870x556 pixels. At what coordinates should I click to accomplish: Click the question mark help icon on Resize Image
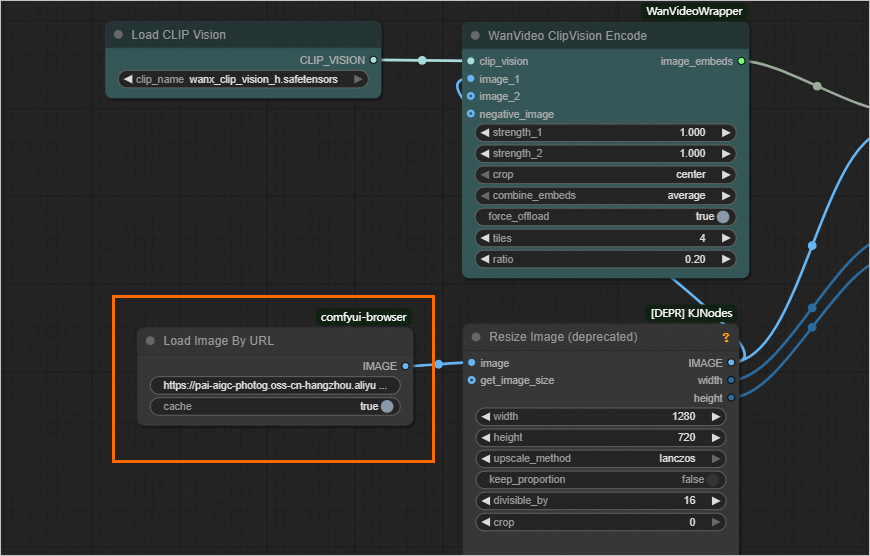coord(725,338)
